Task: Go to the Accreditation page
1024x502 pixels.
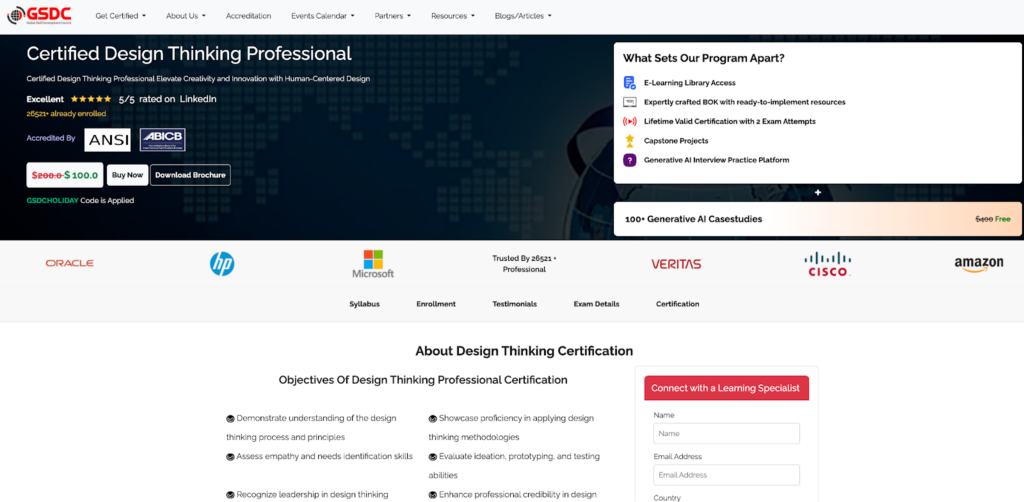Action: tap(248, 16)
